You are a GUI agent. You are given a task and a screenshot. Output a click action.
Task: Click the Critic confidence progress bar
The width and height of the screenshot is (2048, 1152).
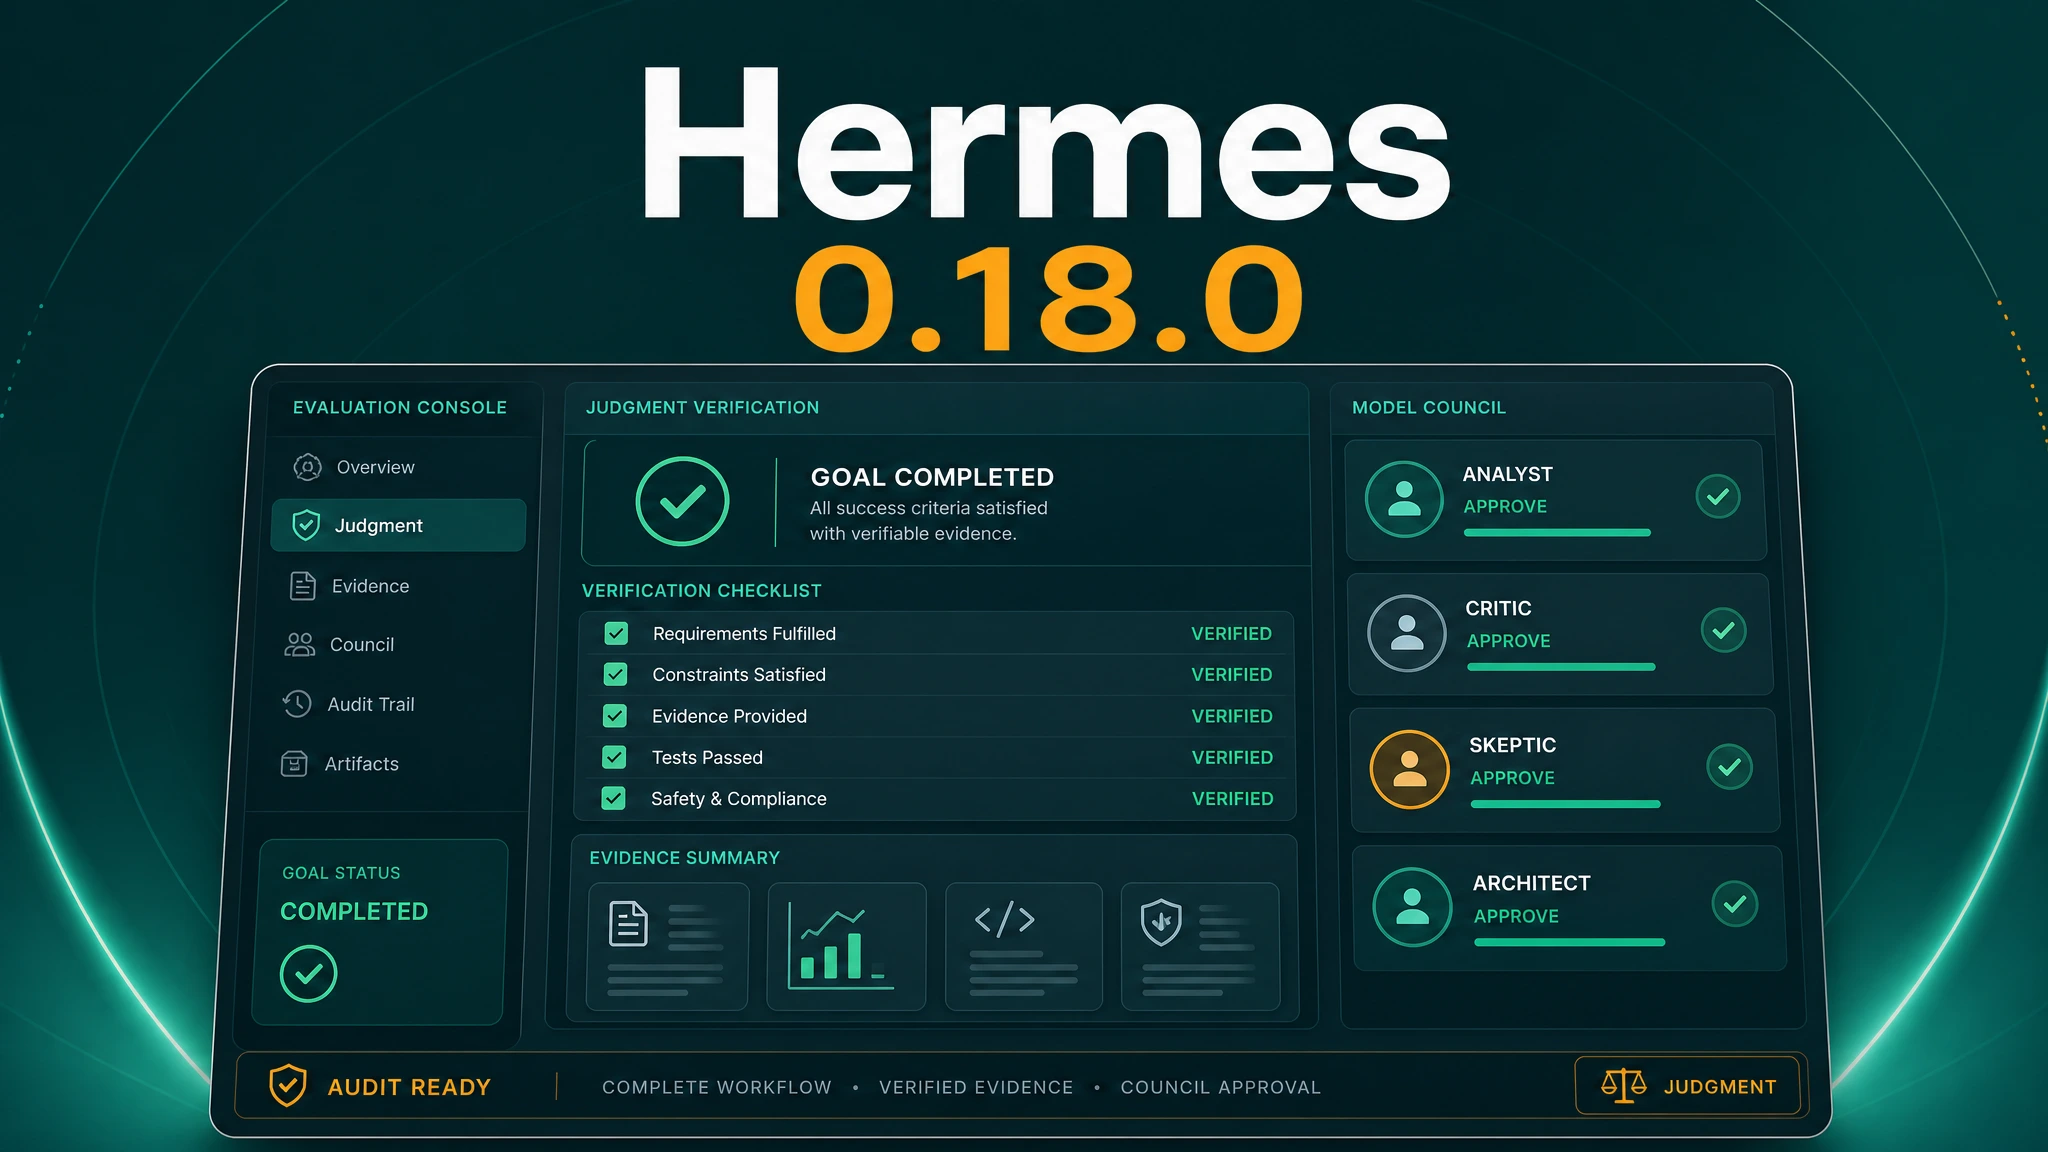(x=1561, y=667)
